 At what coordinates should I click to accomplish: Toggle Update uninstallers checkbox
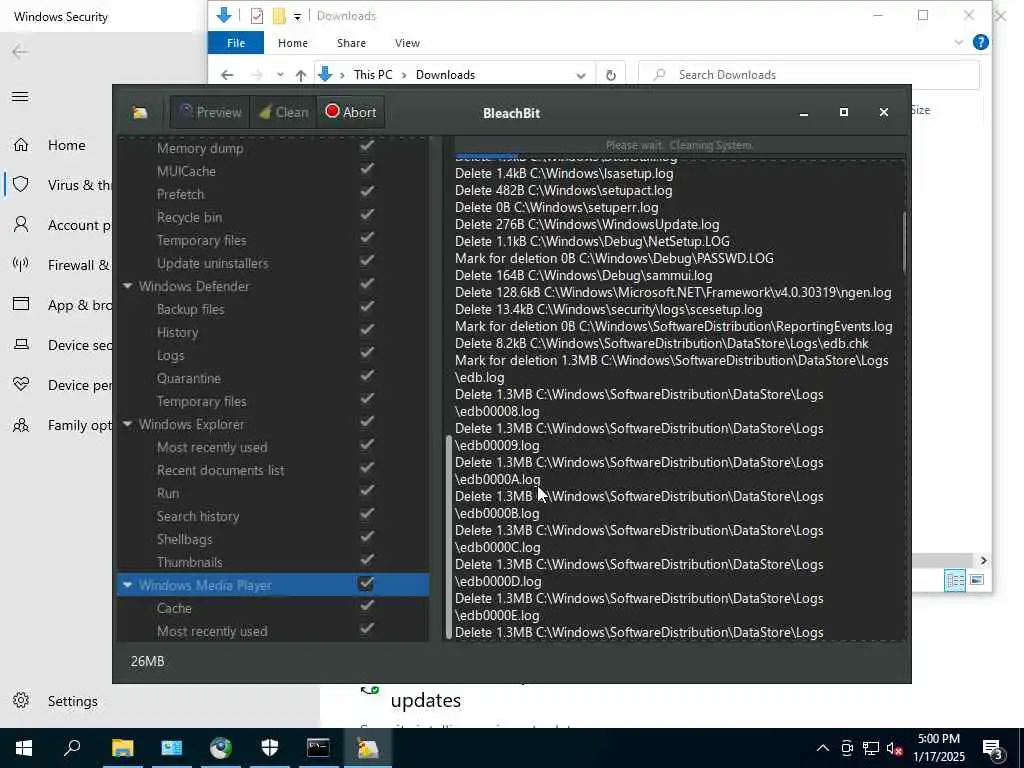[x=367, y=261]
